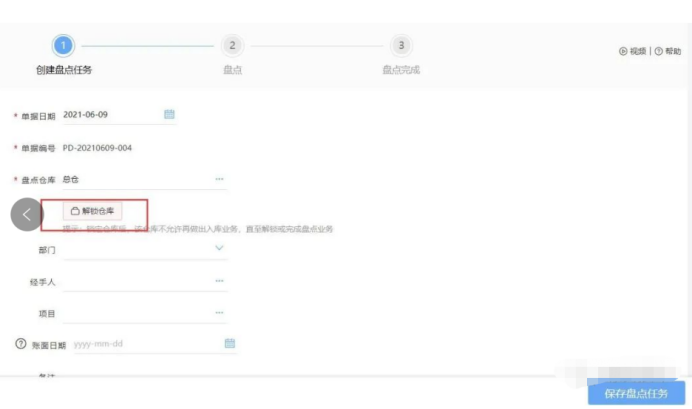Open 项目 selection ellipsis
Screen dimensions: 692x409
219,312
